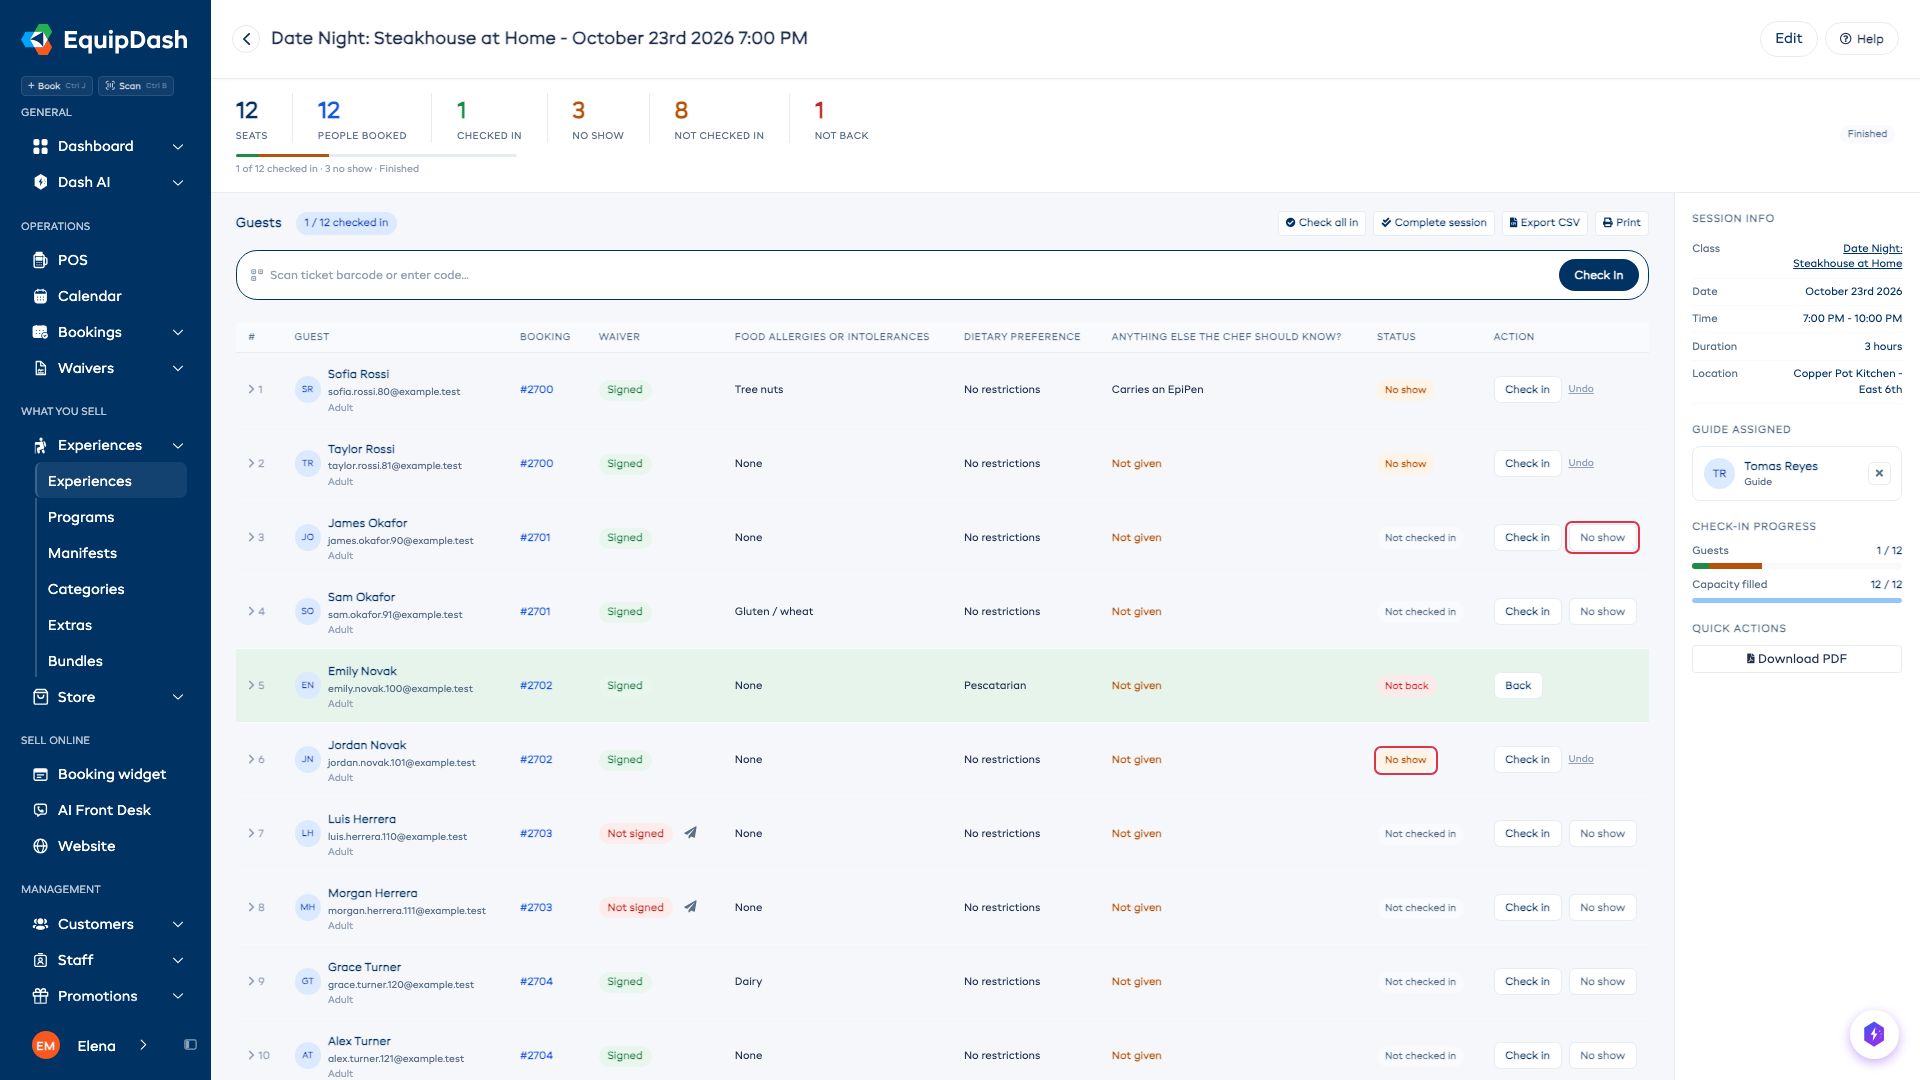Click the Guests check-in progress bar

pyautogui.click(x=1796, y=566)
